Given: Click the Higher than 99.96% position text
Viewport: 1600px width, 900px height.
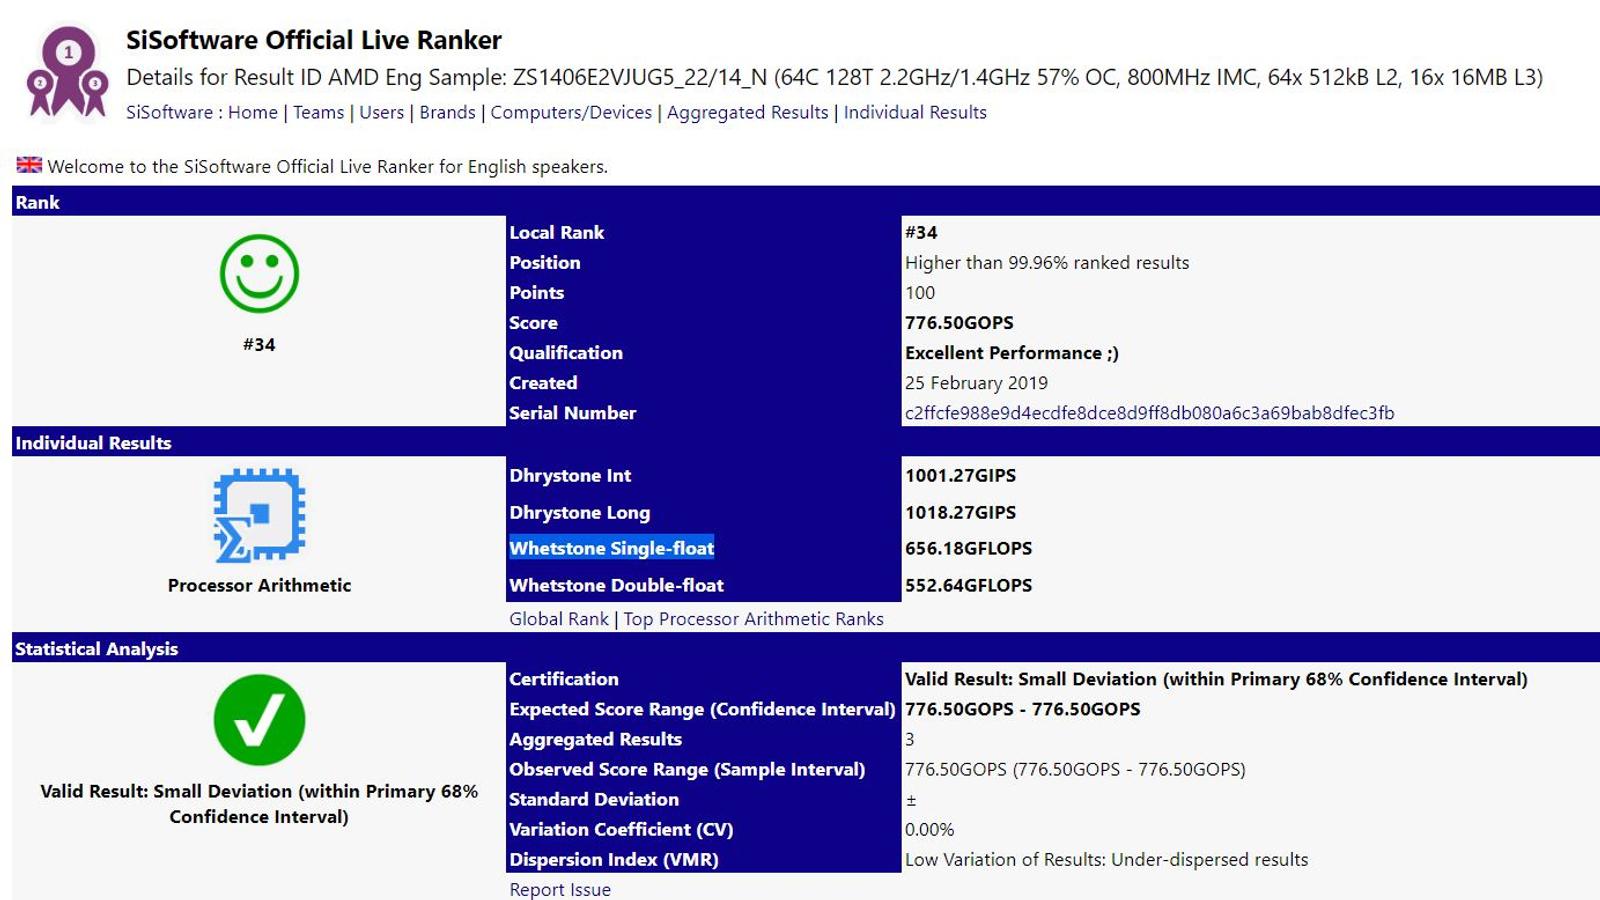Looking at the screenshot, I should point(1048,263).
